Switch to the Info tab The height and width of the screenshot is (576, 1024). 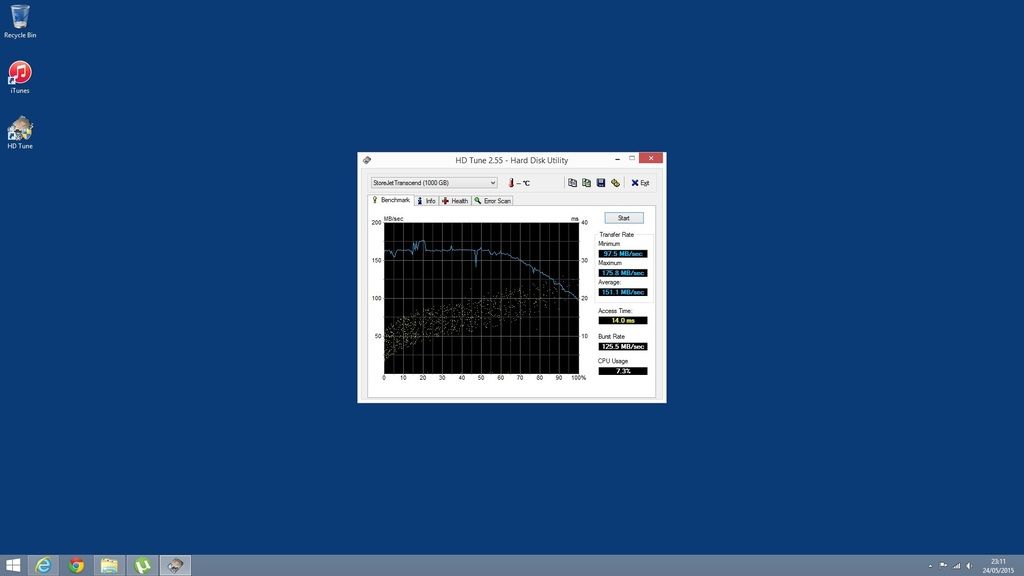pyautogui.click(x=426, y=201)
